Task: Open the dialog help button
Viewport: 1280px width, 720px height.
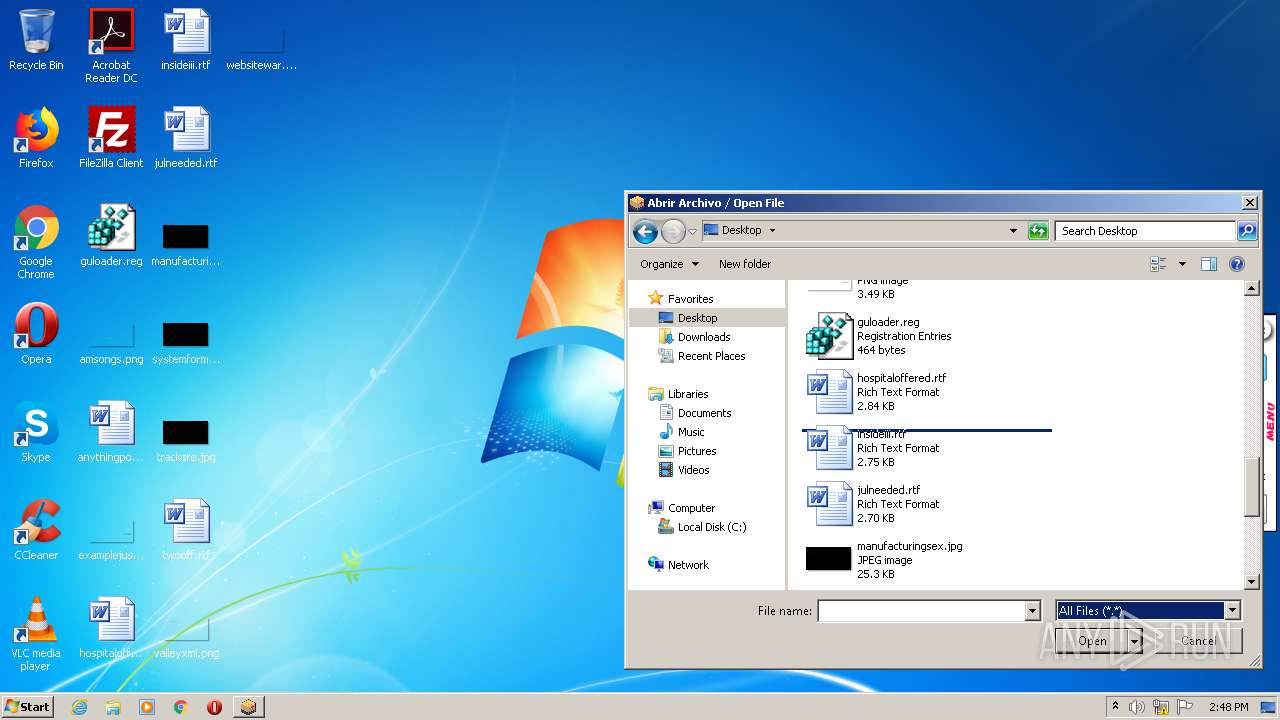Action: 1237,264
